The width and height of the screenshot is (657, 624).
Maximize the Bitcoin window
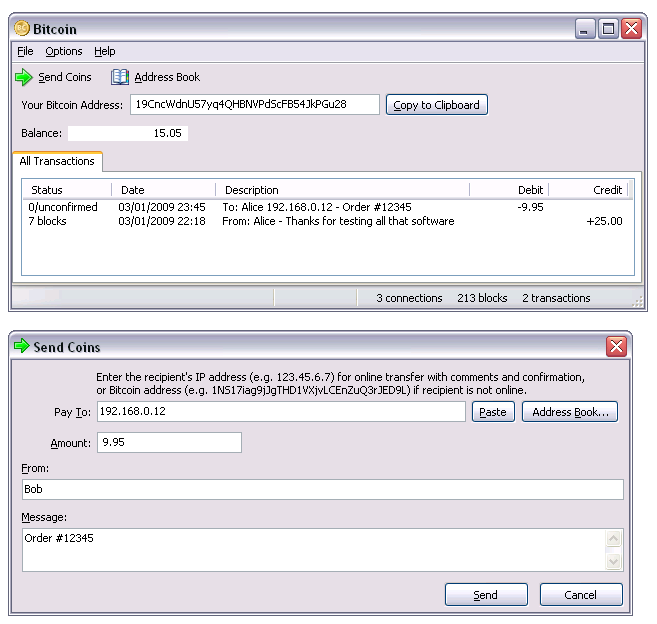(x=608, y=29)
